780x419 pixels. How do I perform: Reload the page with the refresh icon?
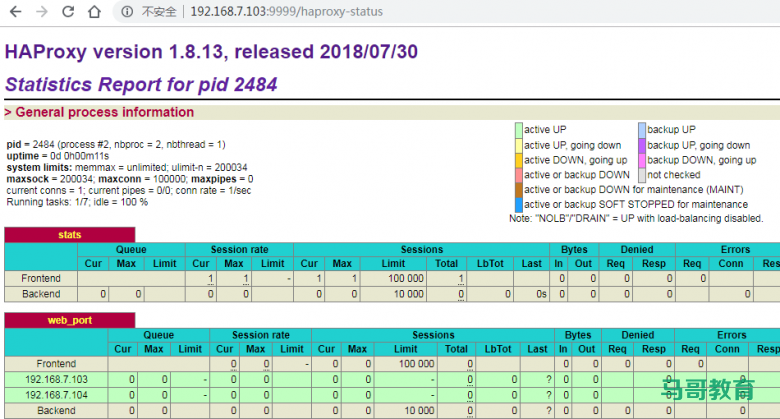68,11
